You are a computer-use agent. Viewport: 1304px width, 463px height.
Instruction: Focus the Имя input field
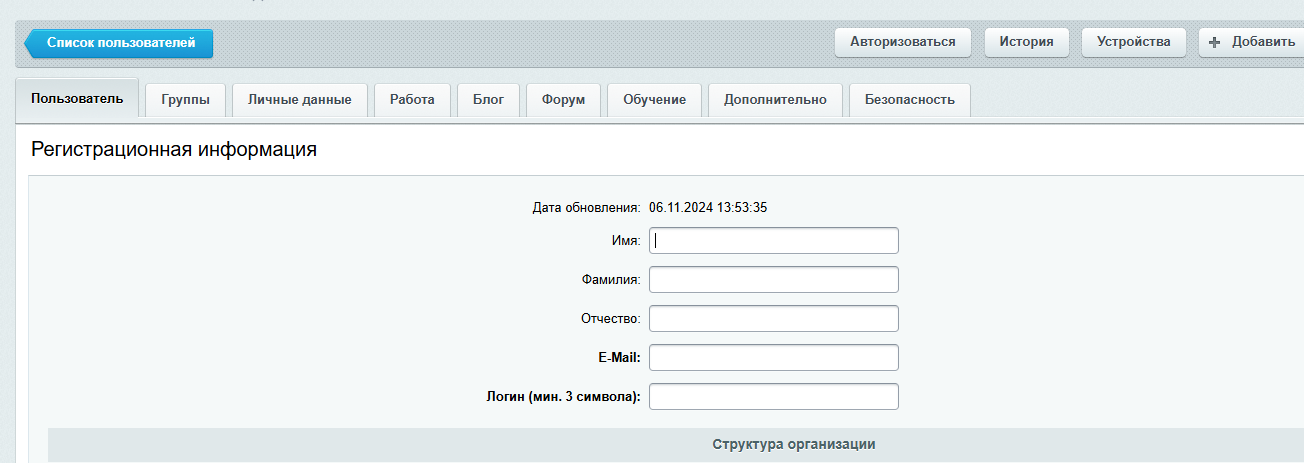pos(774,241)
